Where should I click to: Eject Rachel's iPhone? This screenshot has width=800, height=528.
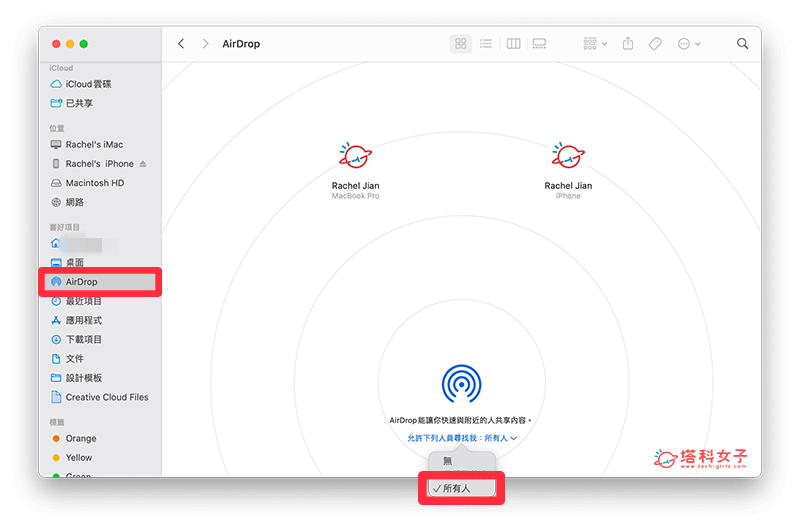(143, 164)
